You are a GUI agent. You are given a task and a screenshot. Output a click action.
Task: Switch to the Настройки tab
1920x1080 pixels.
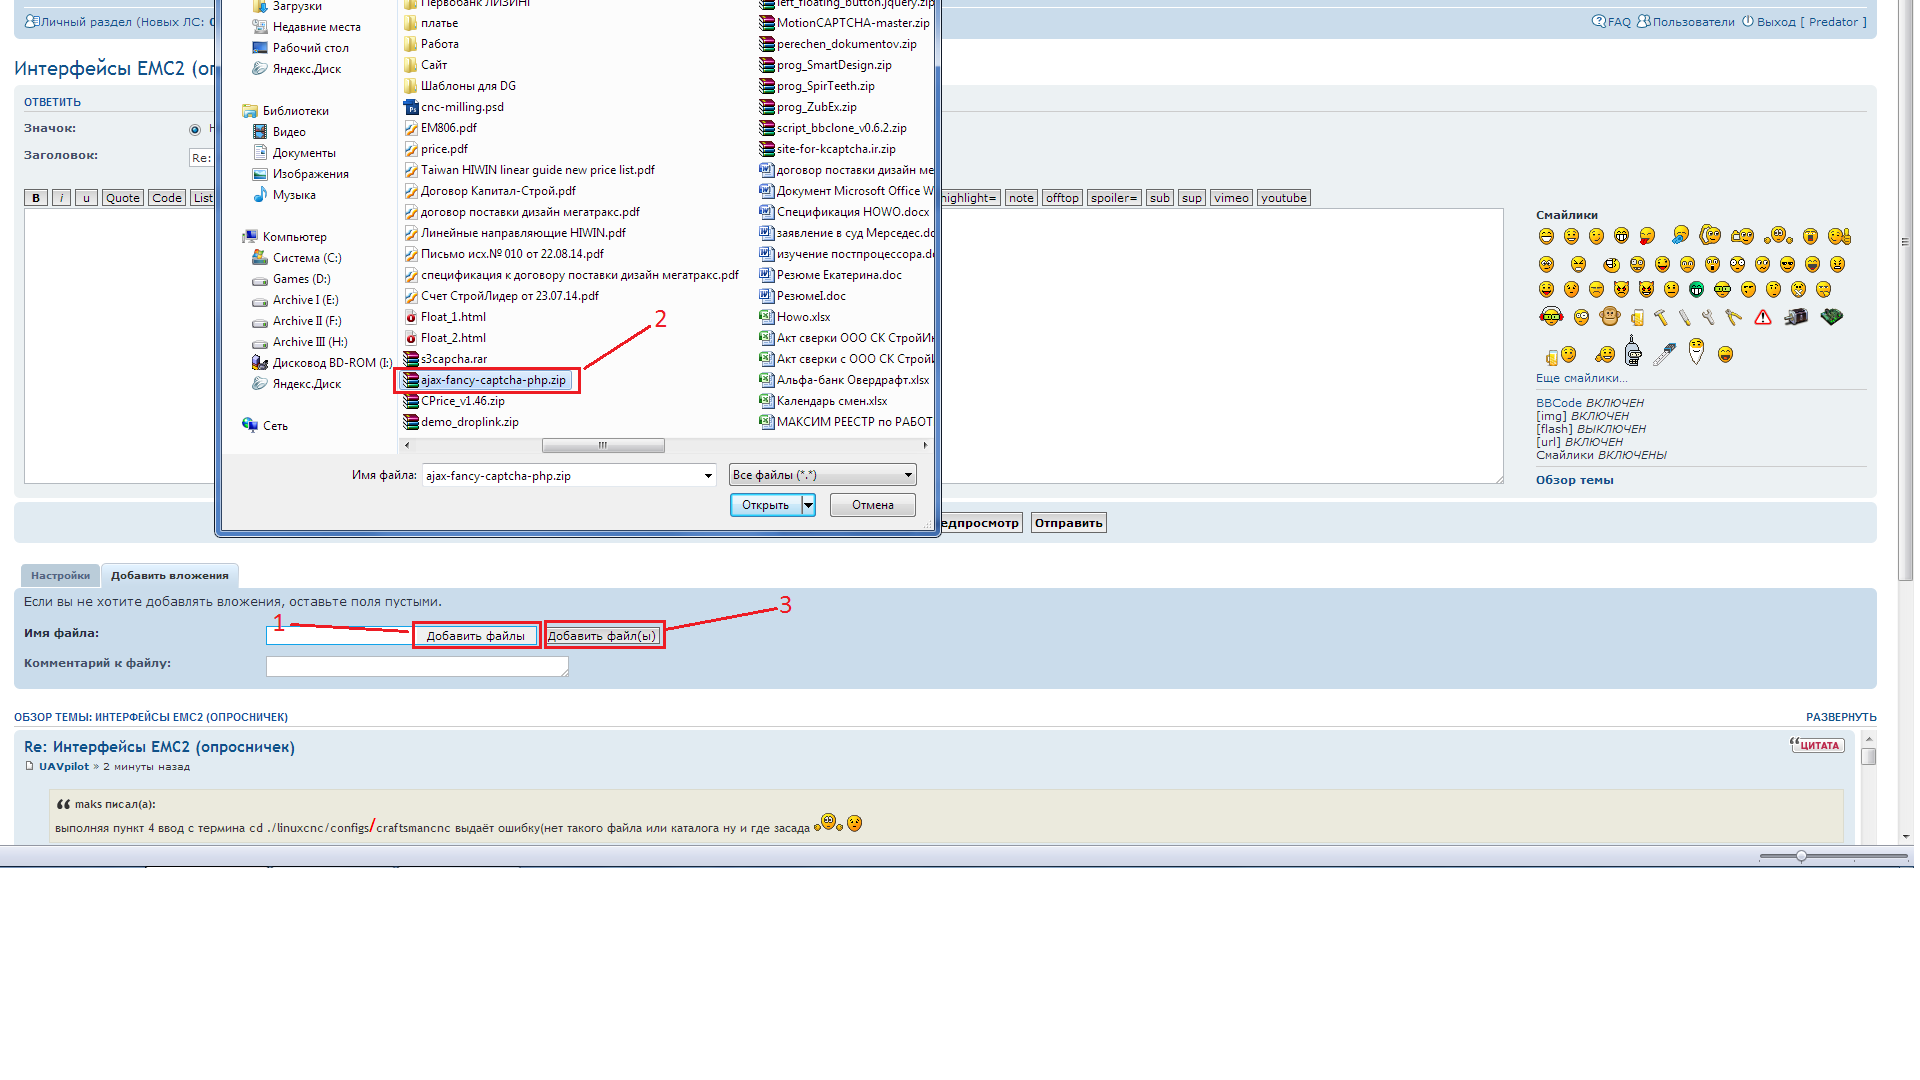(x=60, y=576)
